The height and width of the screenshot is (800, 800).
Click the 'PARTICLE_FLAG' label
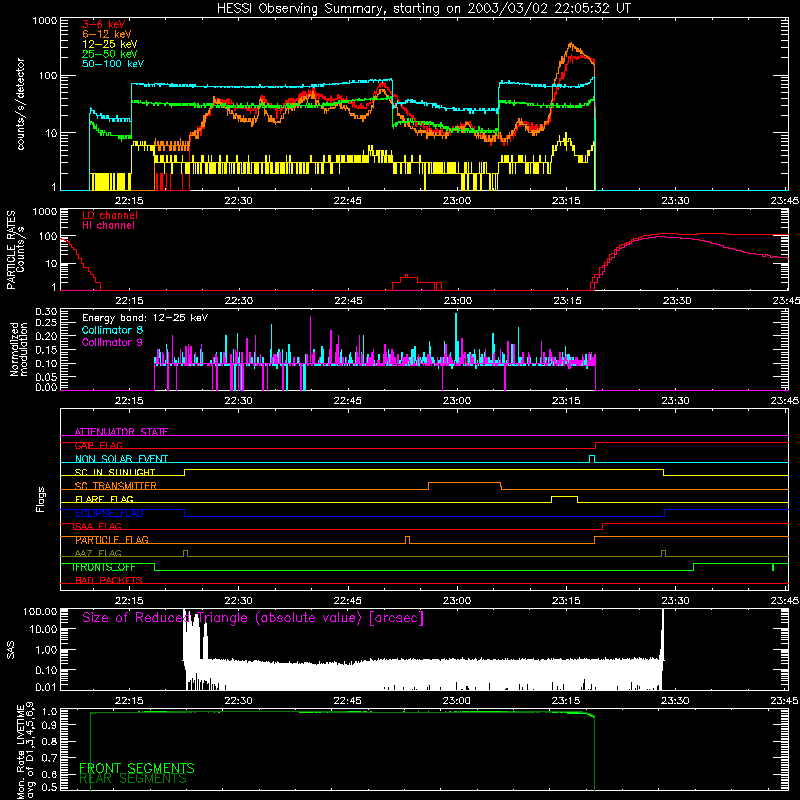pyautogui.click(x=112, y=540)
